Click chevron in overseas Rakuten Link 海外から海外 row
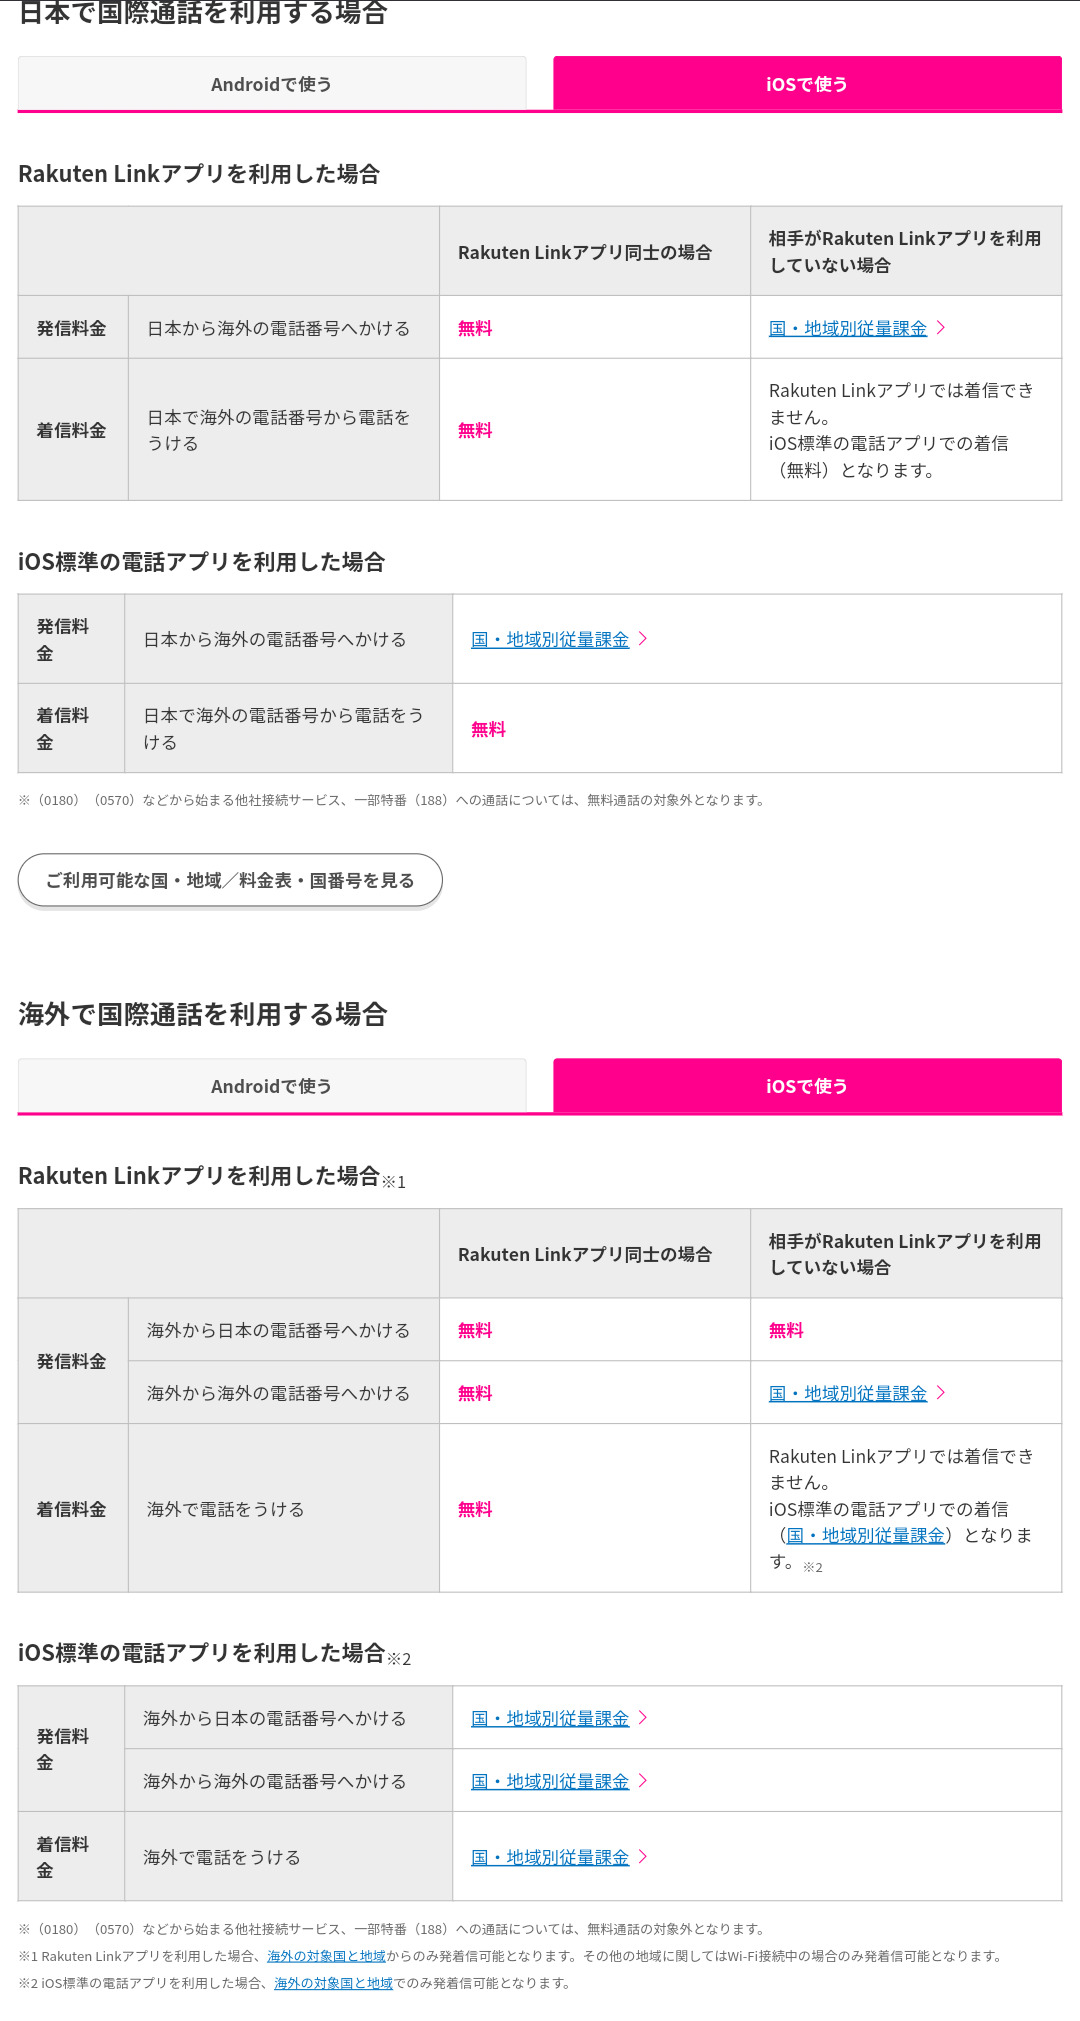Viewport: 1080px width, 2021px height. (941, 1393)
